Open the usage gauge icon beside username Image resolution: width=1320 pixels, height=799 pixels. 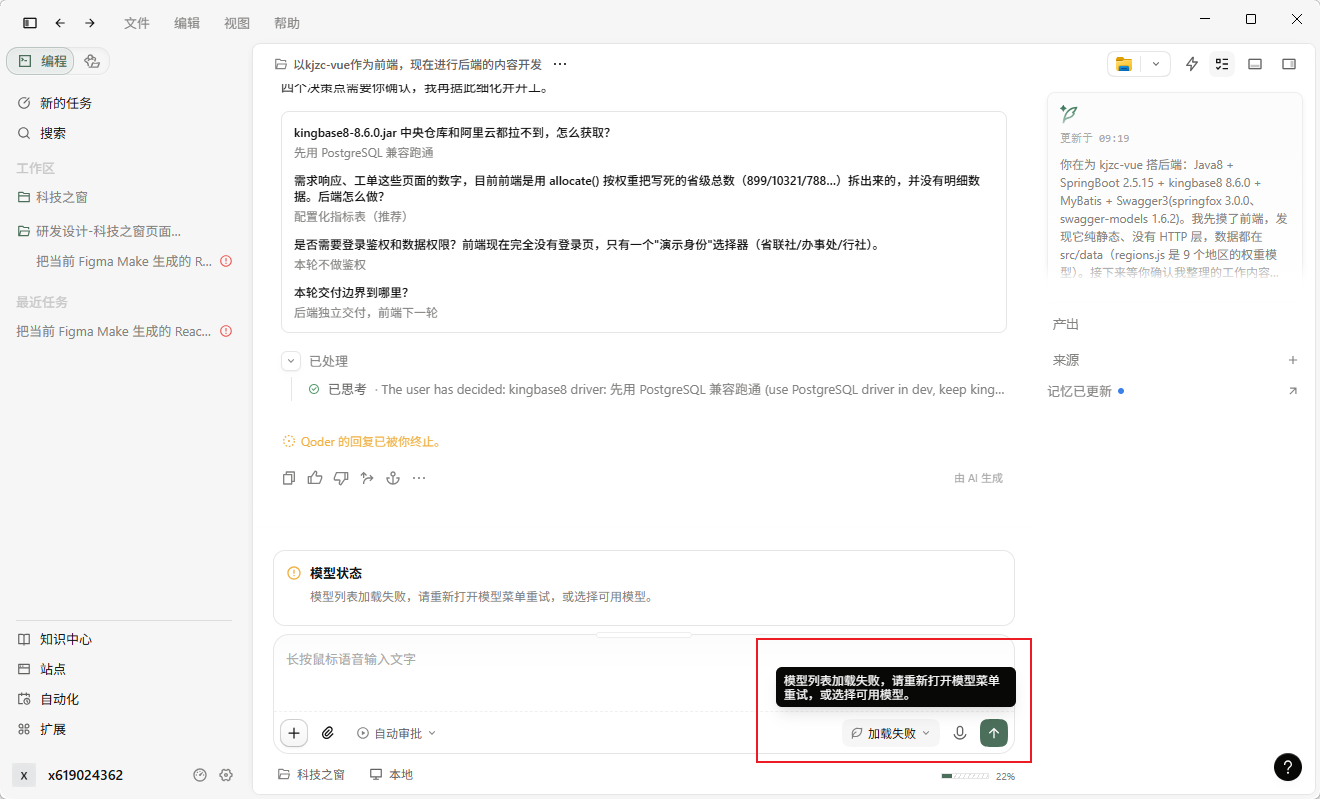(x=200, y=775)
